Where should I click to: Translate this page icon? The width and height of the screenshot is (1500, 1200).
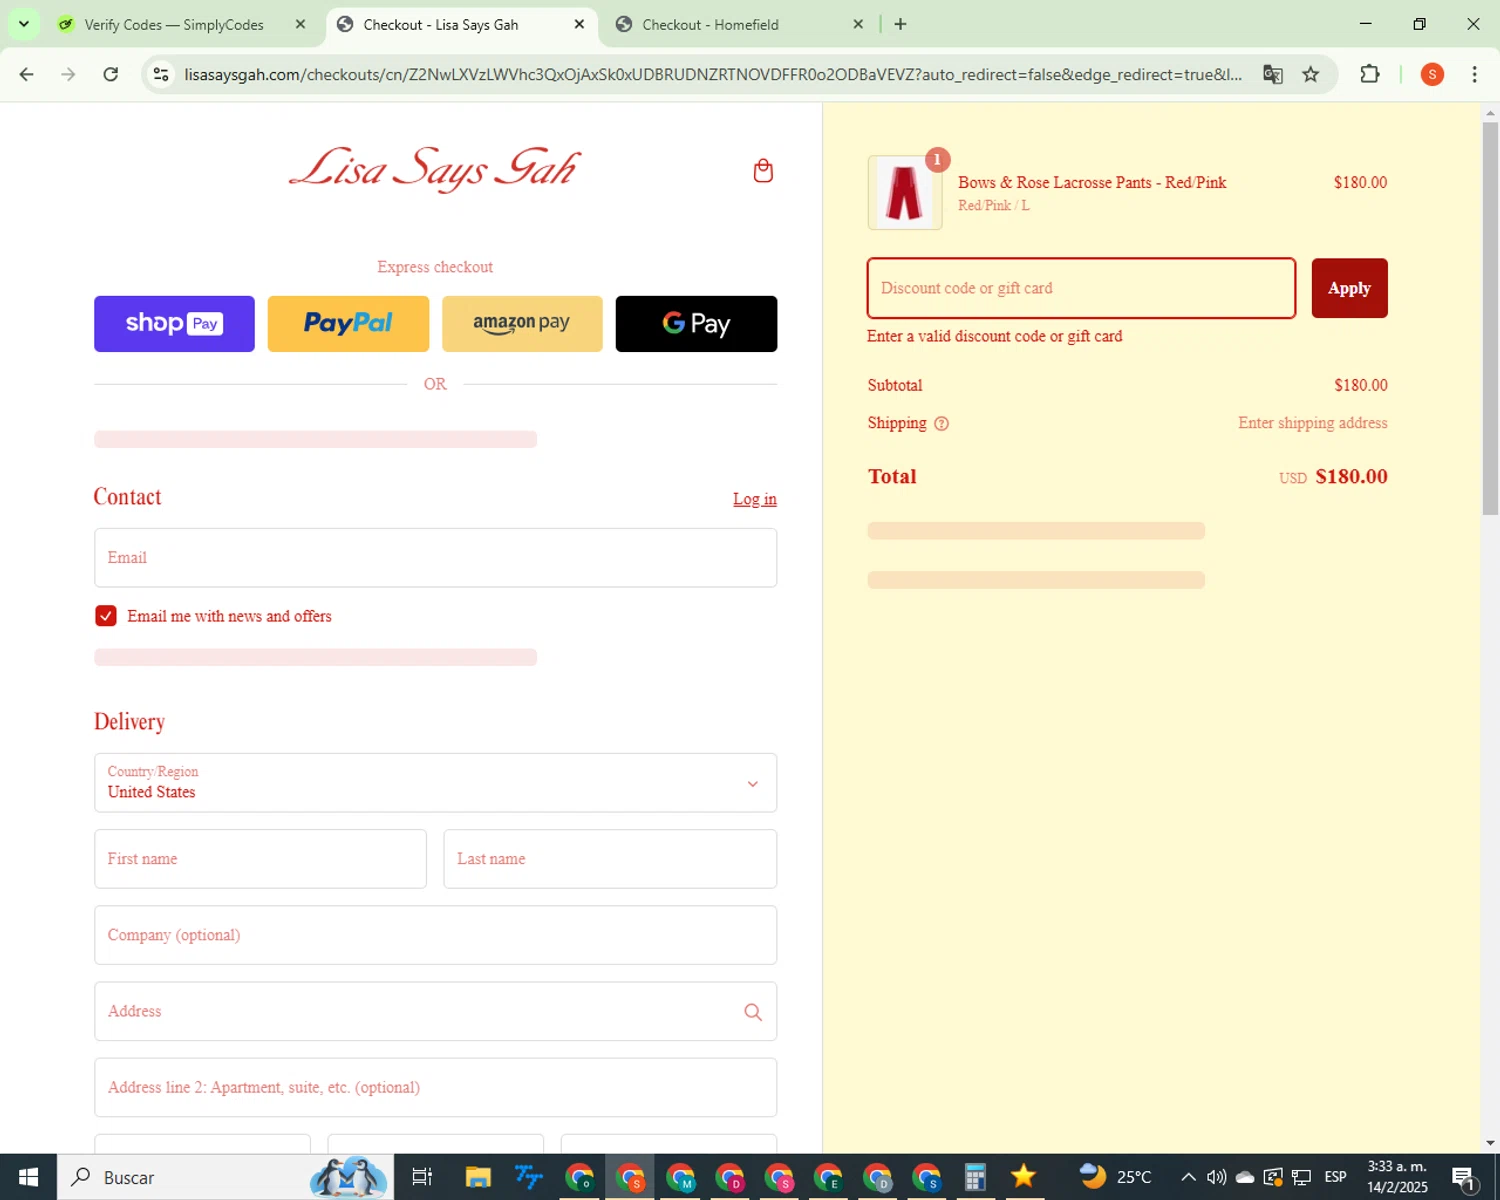[1273, 74]
